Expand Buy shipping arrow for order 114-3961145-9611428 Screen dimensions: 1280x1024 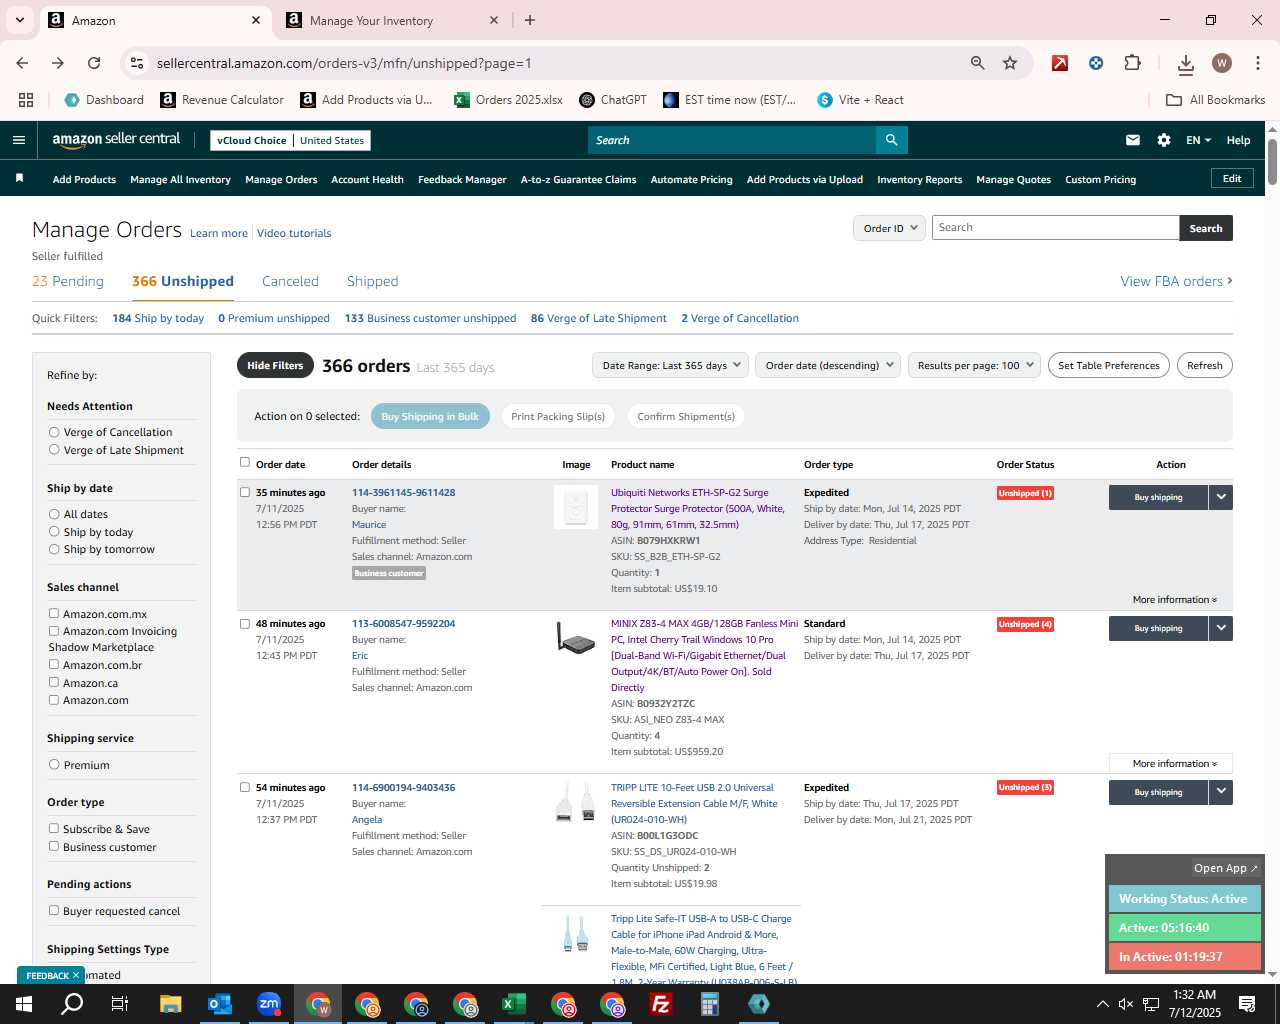pyautogui.click(x=1221, y=497)
